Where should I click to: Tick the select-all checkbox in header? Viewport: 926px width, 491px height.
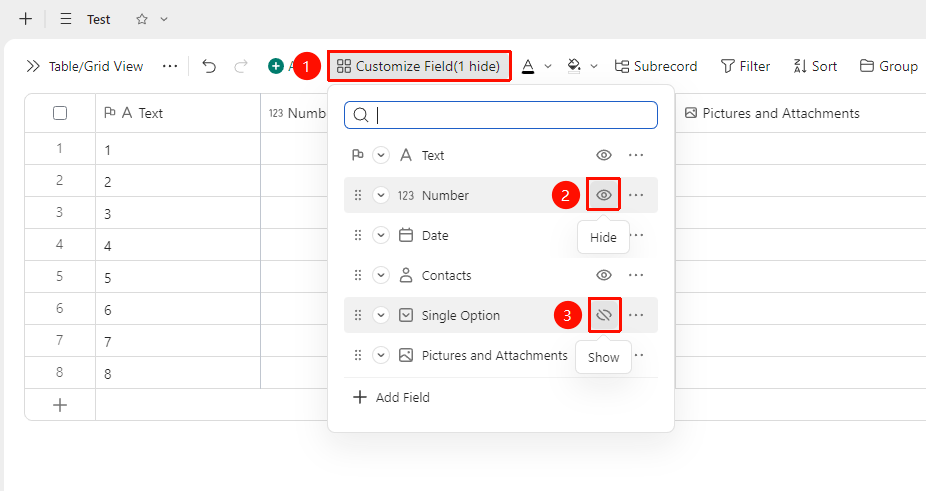click(x=60, y=113)
